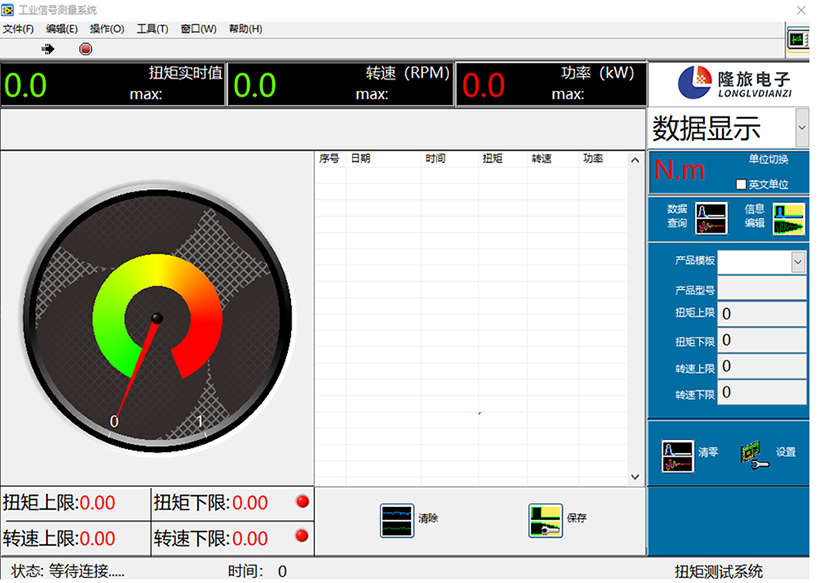Click the 清除 clear icon

pos(397,520)
